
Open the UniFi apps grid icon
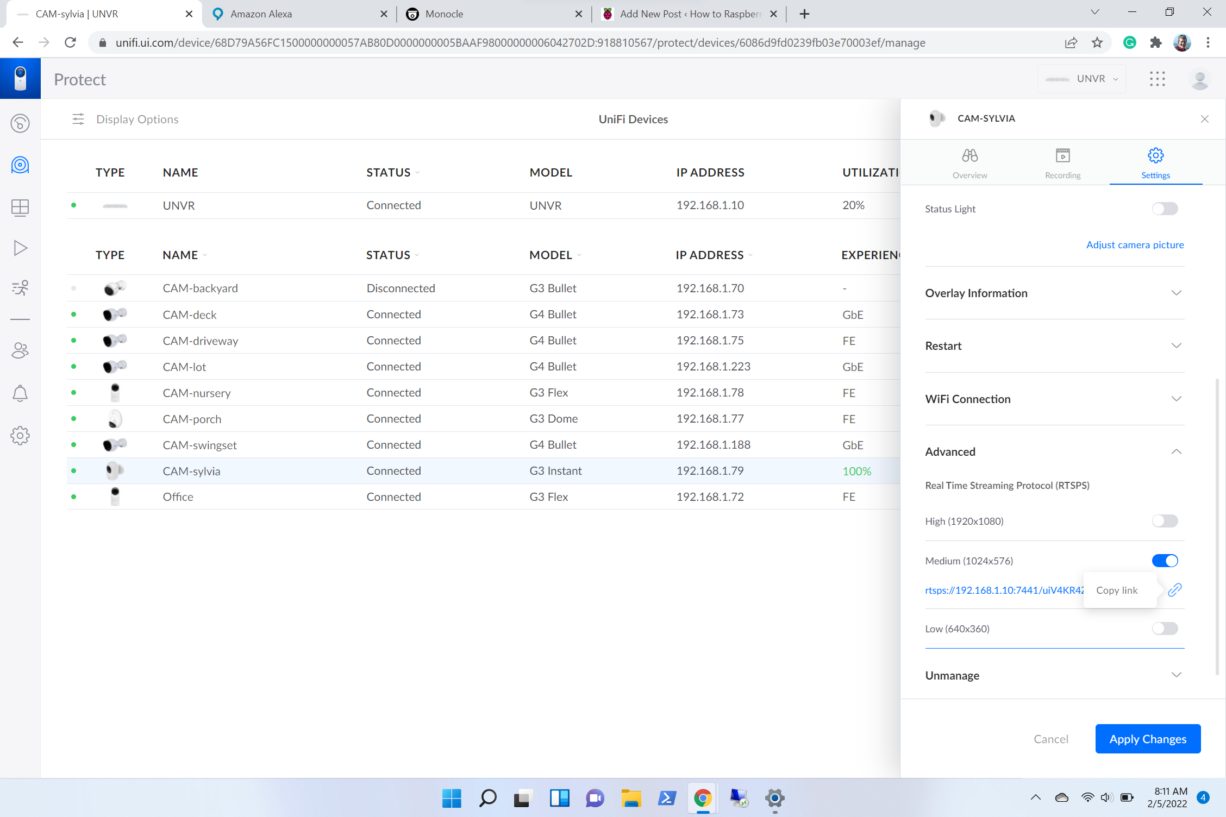tap(1157, 79)
